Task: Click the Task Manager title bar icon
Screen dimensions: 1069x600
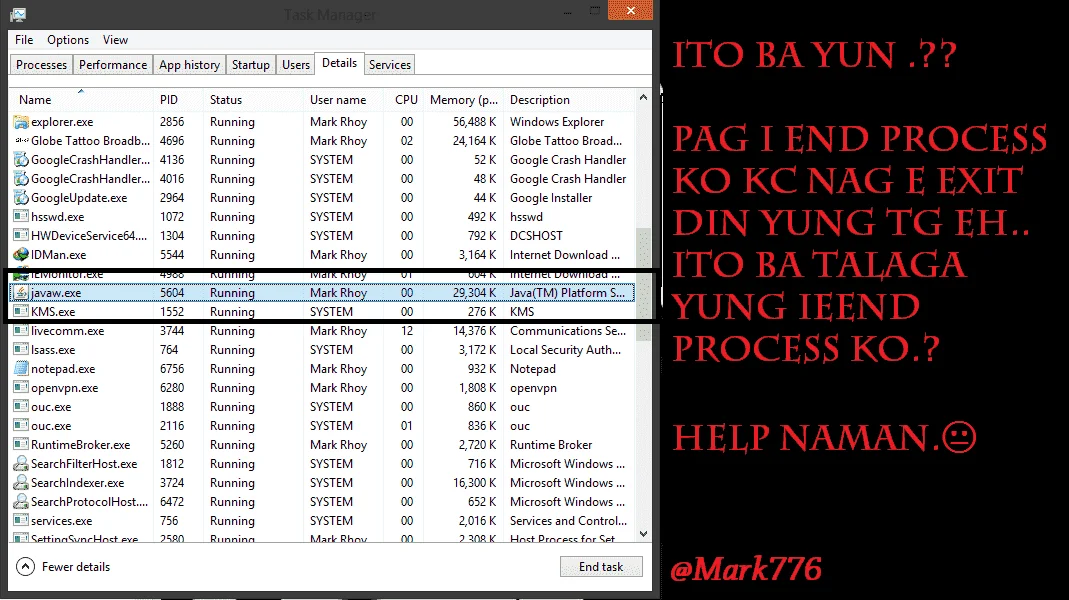Action: 18,14
